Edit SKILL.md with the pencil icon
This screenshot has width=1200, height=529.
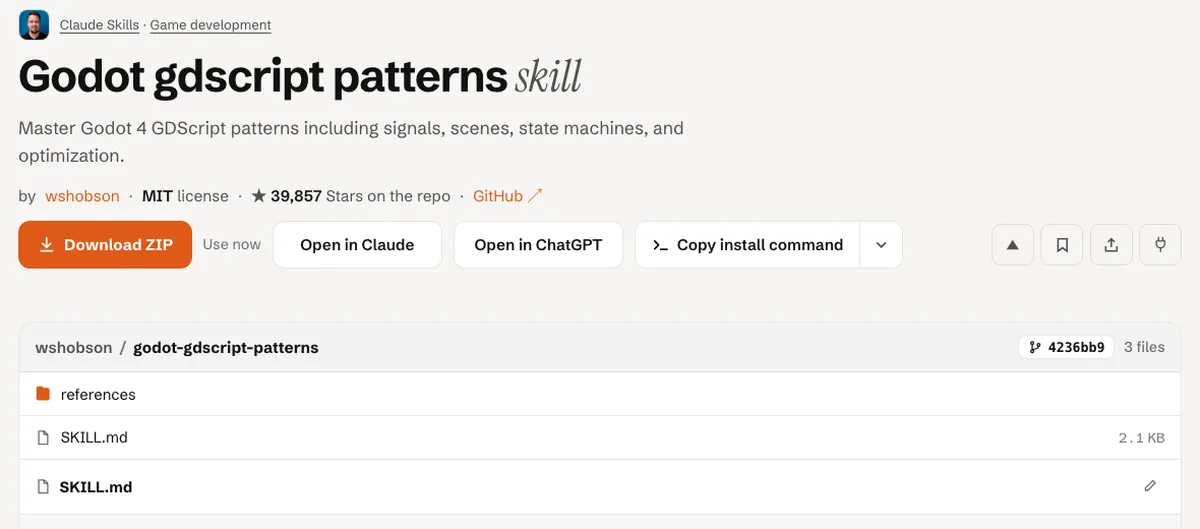(x=1150, y=486)
